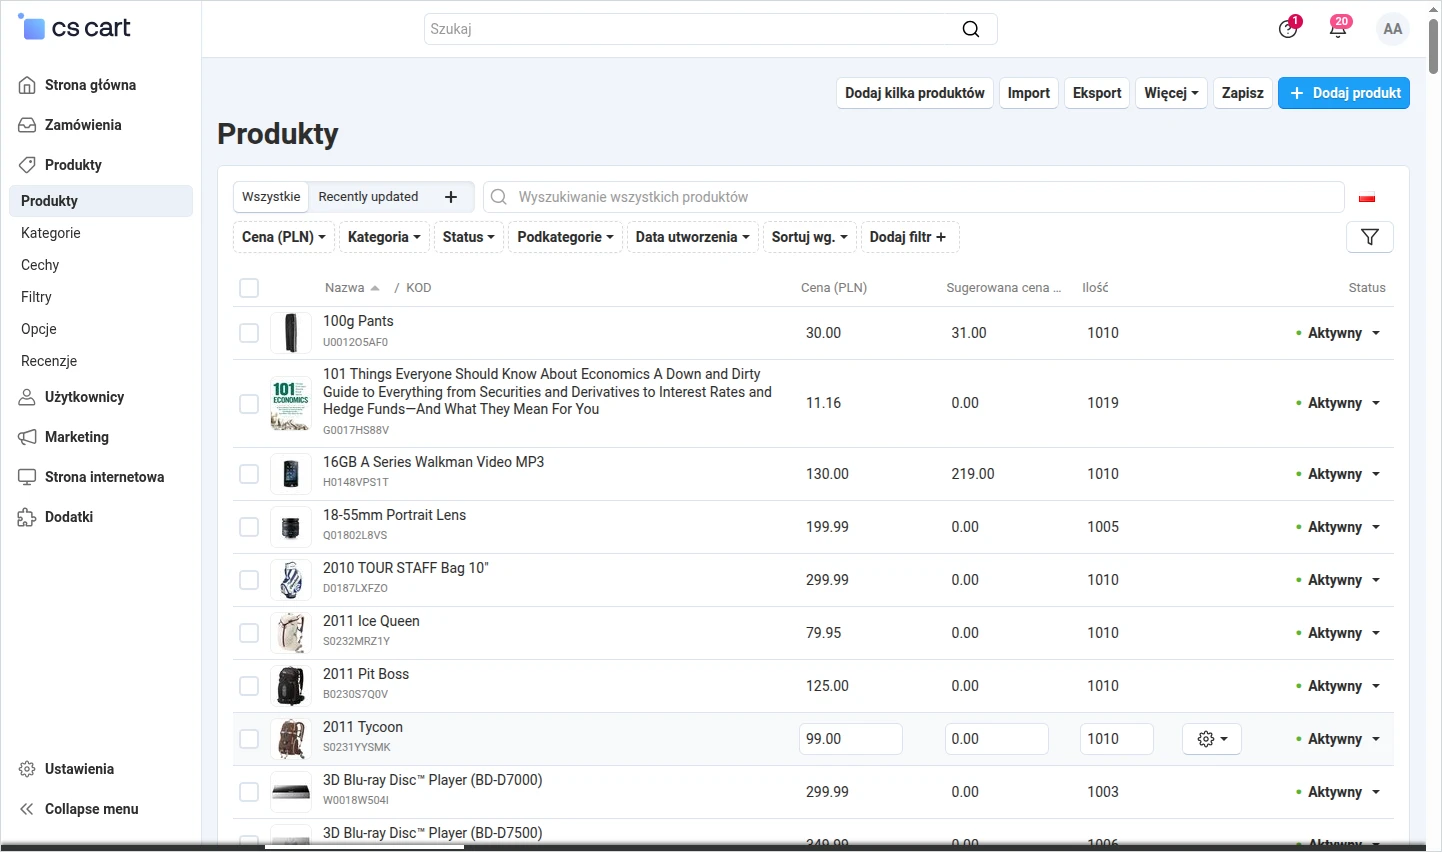Open the 2011 Pit Boss thumbnail
The height and width of the screenshot is (852, 1442).
click(x=291, y=686)
